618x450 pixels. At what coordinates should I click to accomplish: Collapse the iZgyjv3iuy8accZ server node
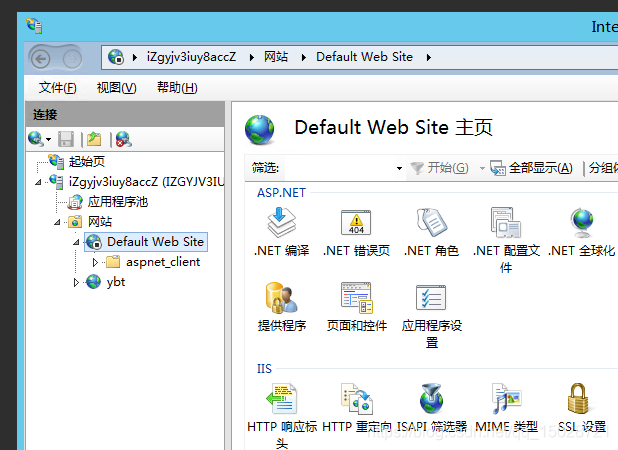38,182
